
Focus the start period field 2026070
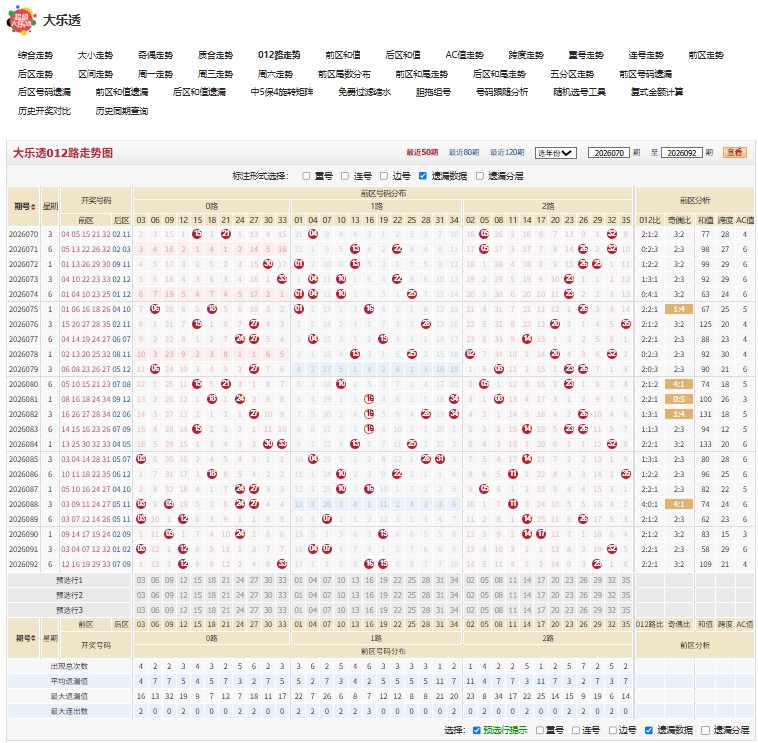click(609, 153)
